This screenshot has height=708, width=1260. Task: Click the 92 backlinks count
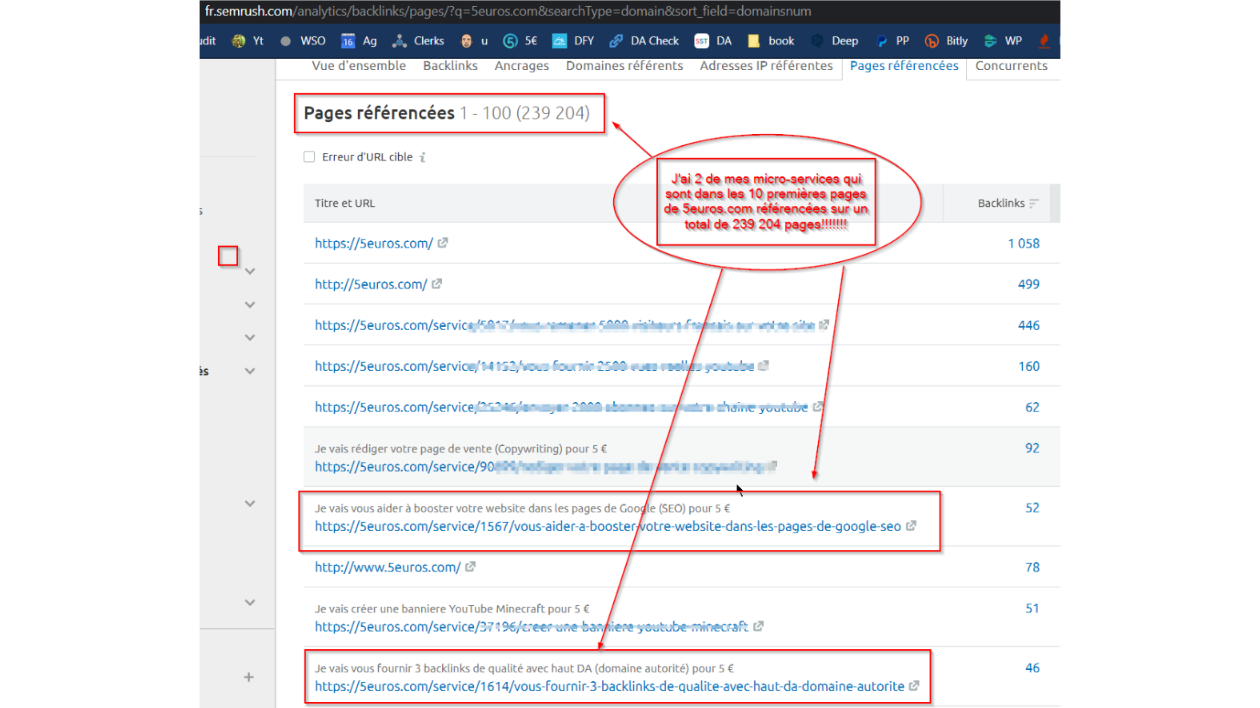click(1032, 448)
